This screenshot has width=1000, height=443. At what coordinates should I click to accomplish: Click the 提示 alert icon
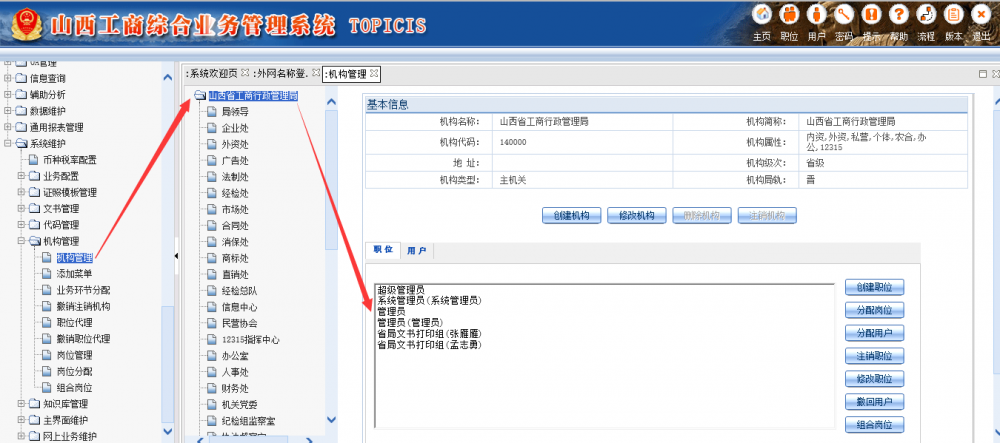(x=872, y=15)
